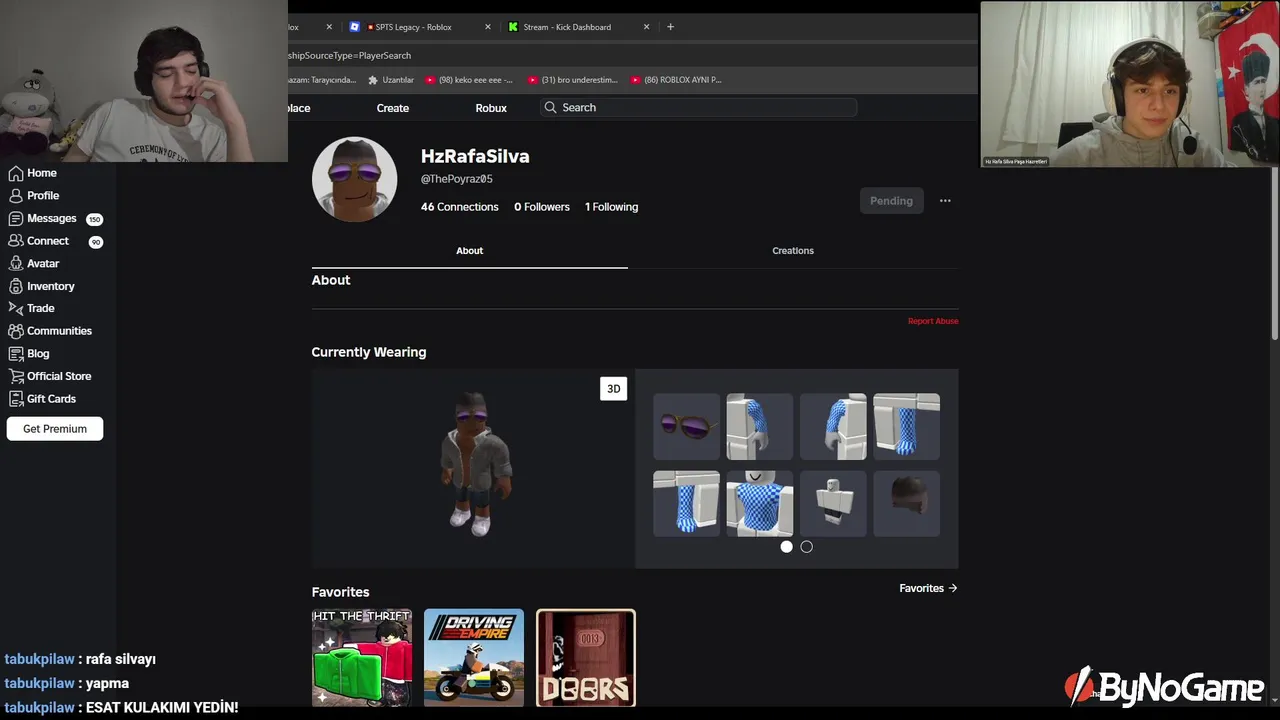Click the Get Premium button
This screenshot has width=1280, height=720.
55,429
